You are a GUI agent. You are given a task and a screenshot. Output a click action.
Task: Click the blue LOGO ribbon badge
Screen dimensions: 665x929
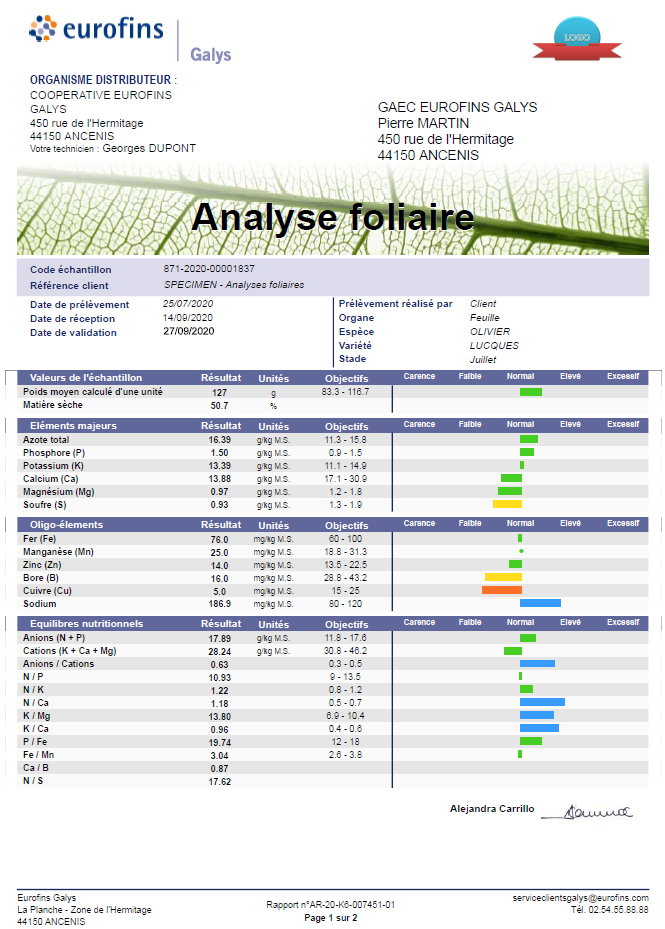click(577, 40)
